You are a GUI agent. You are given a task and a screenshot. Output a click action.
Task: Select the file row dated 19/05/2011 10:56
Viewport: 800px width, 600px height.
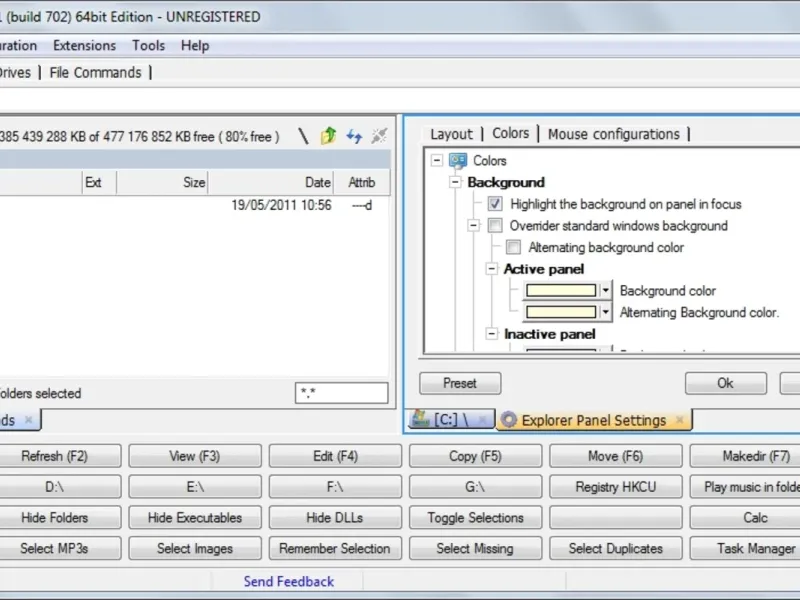point(195,205)
